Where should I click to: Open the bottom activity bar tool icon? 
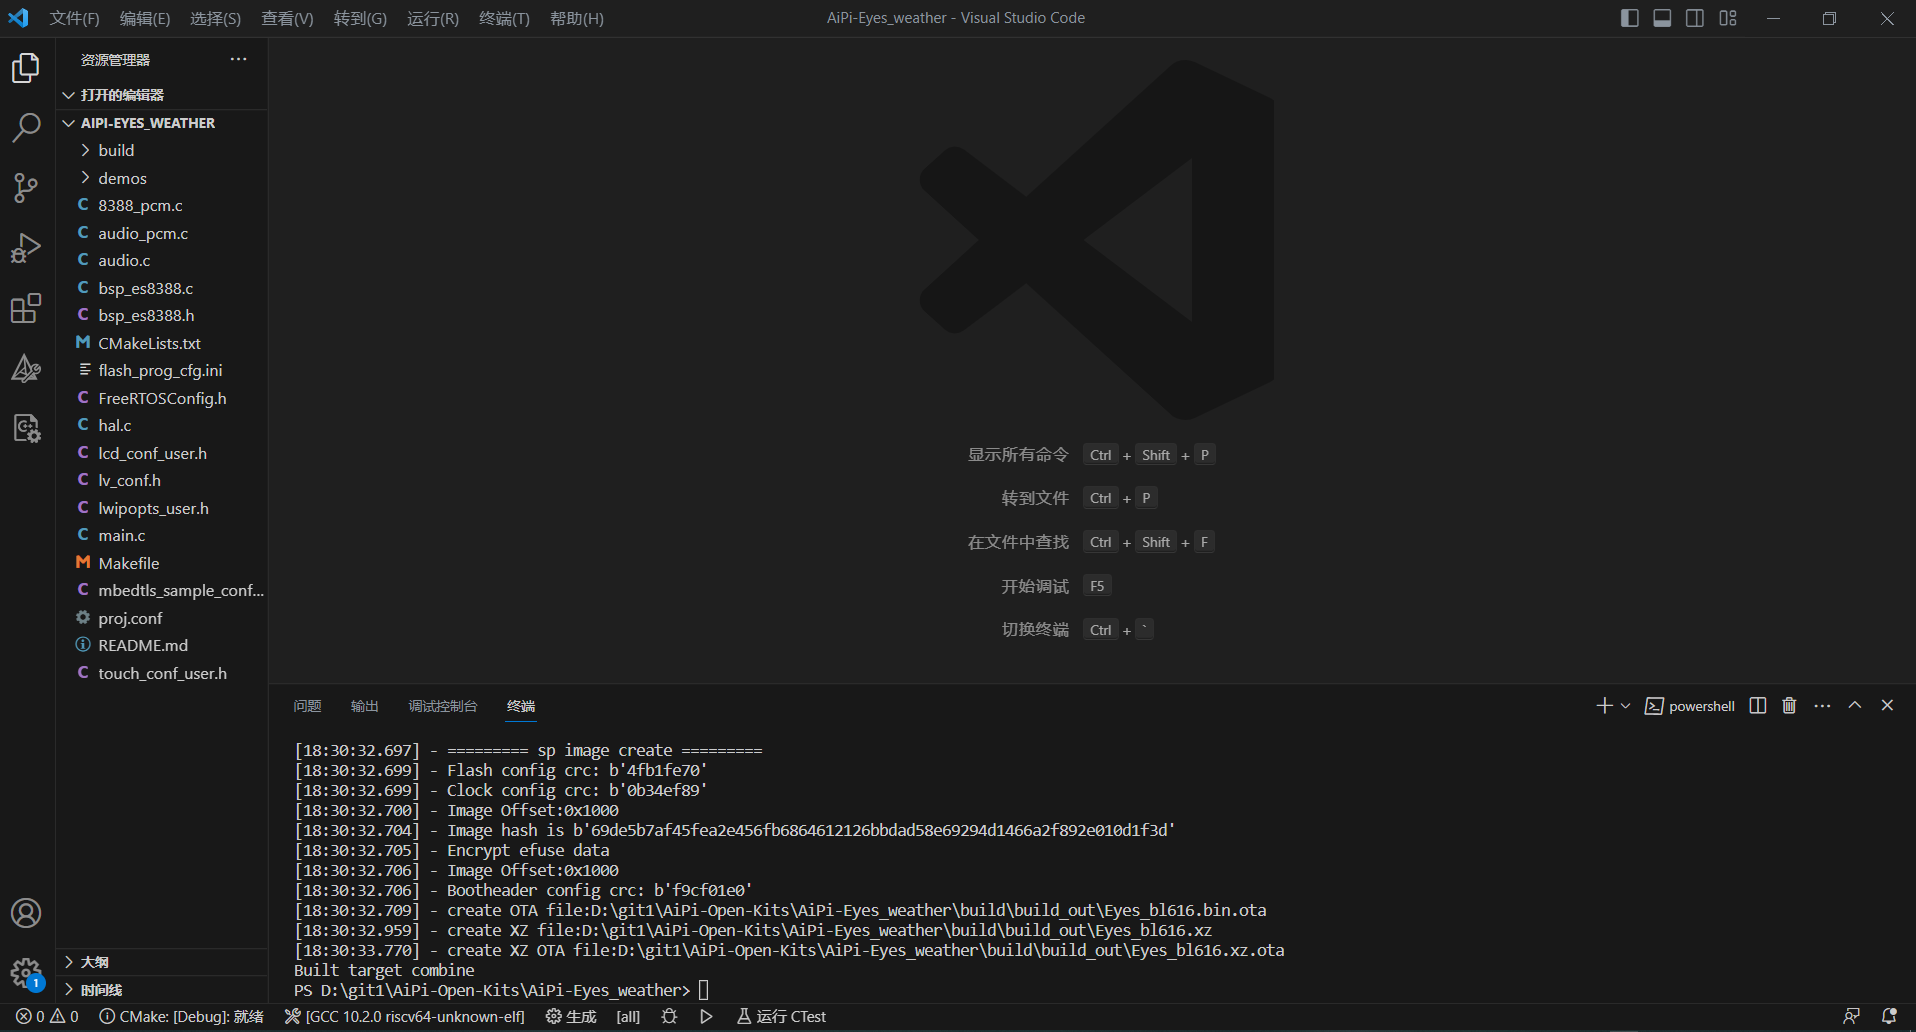point(26,429)
